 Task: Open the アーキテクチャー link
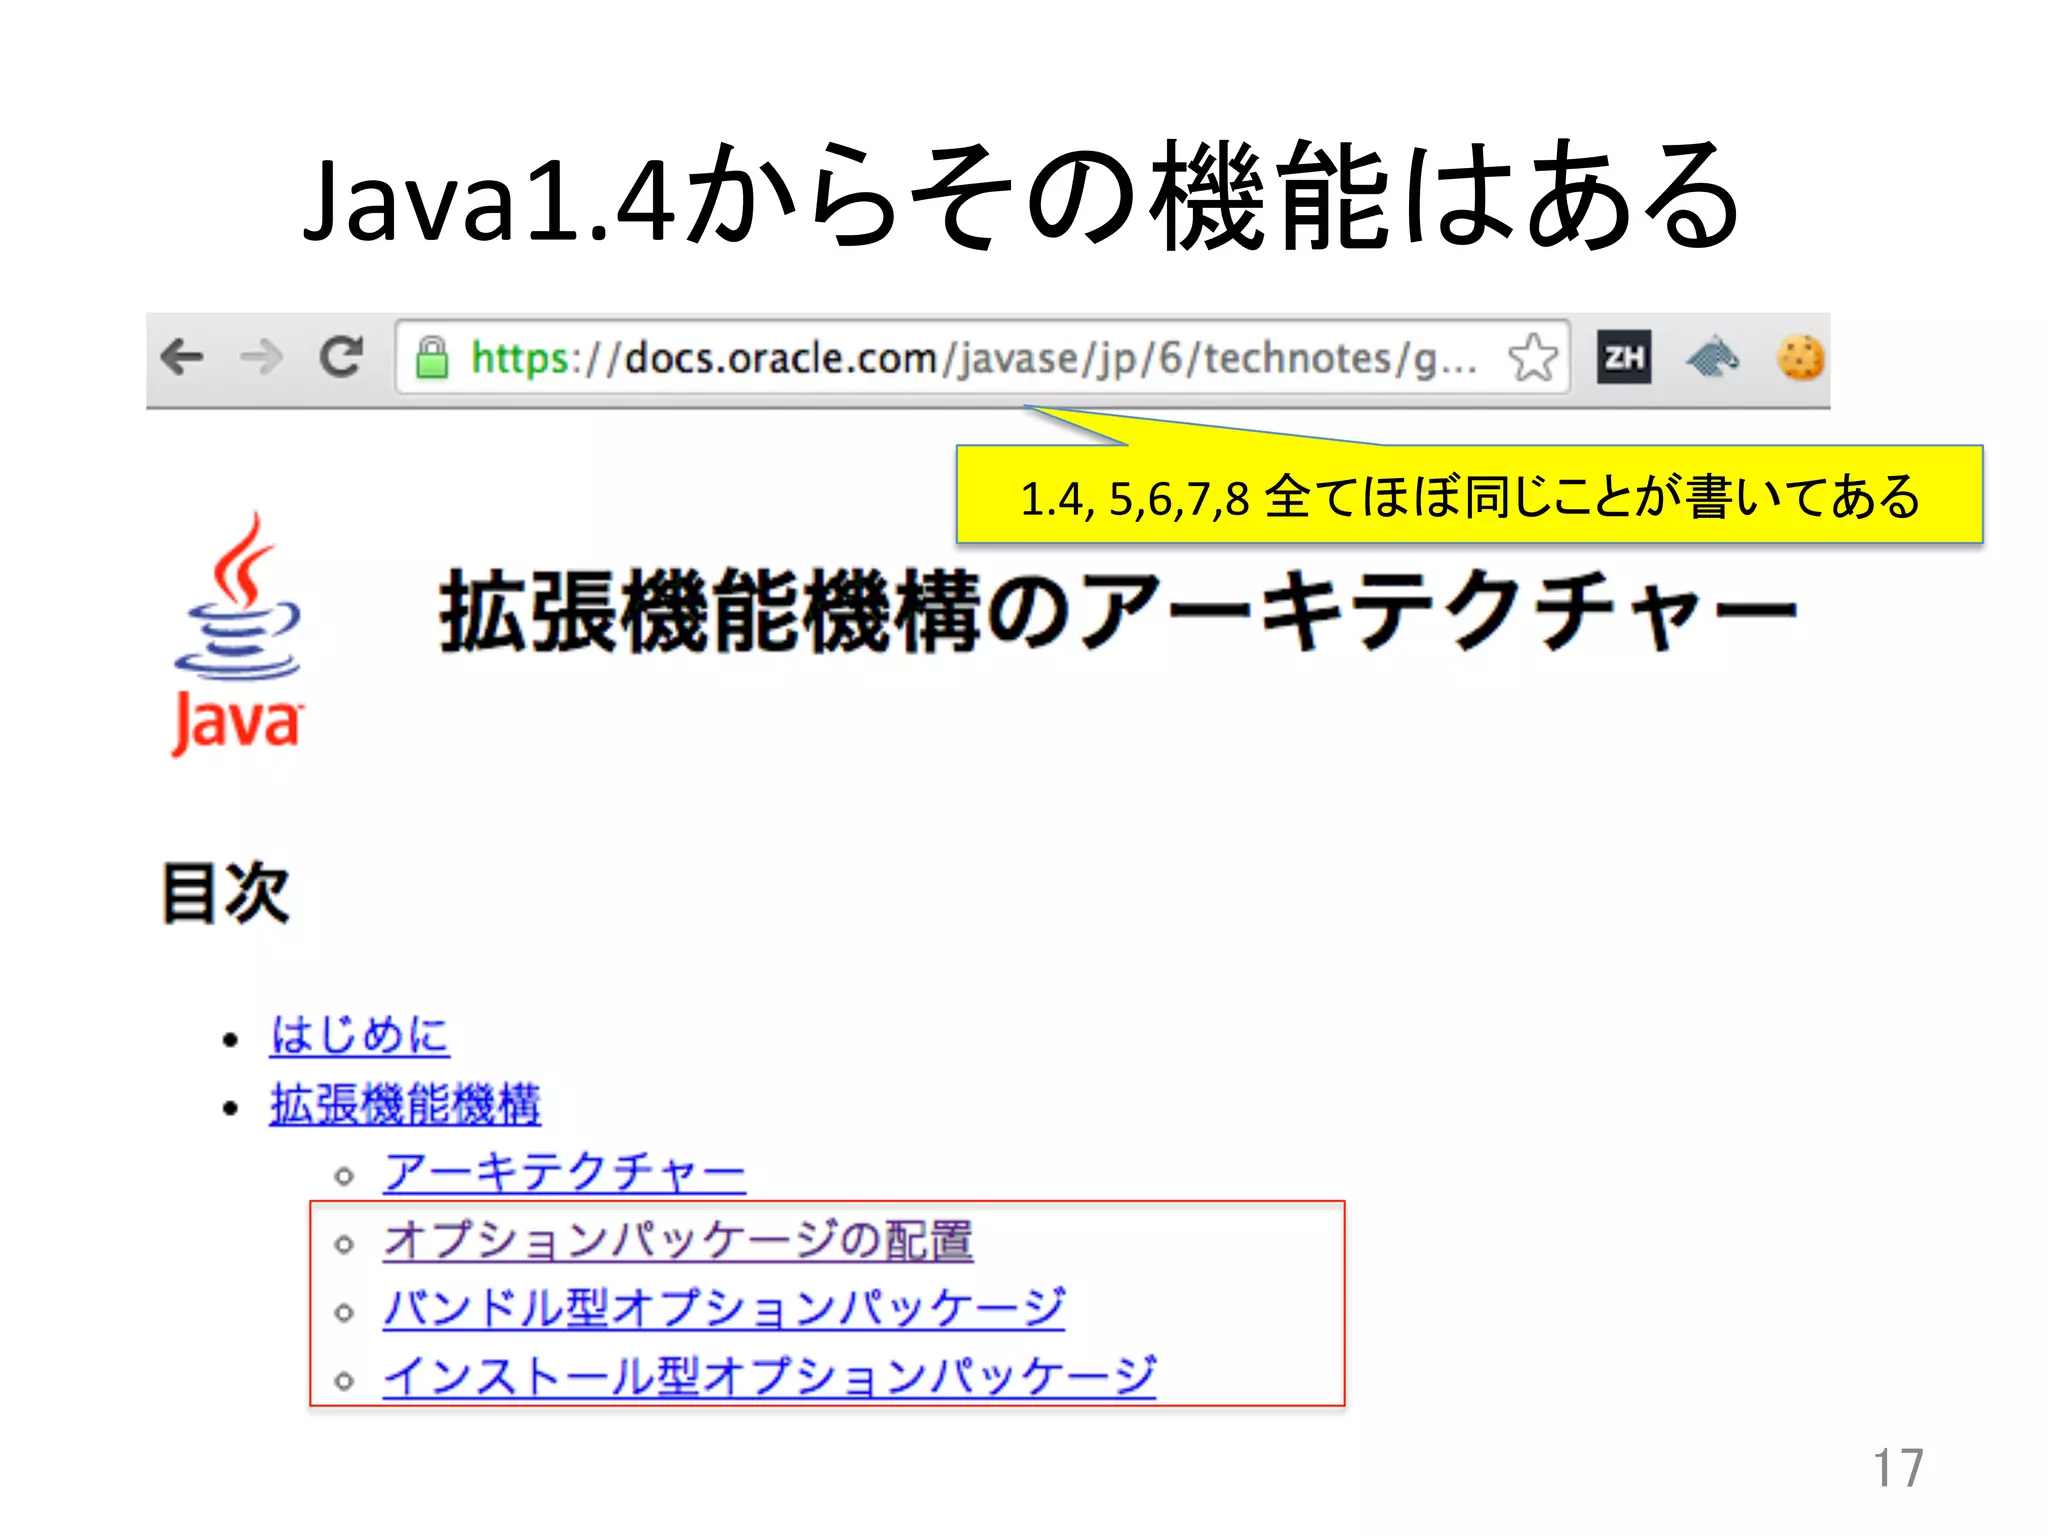(565, 1172)
